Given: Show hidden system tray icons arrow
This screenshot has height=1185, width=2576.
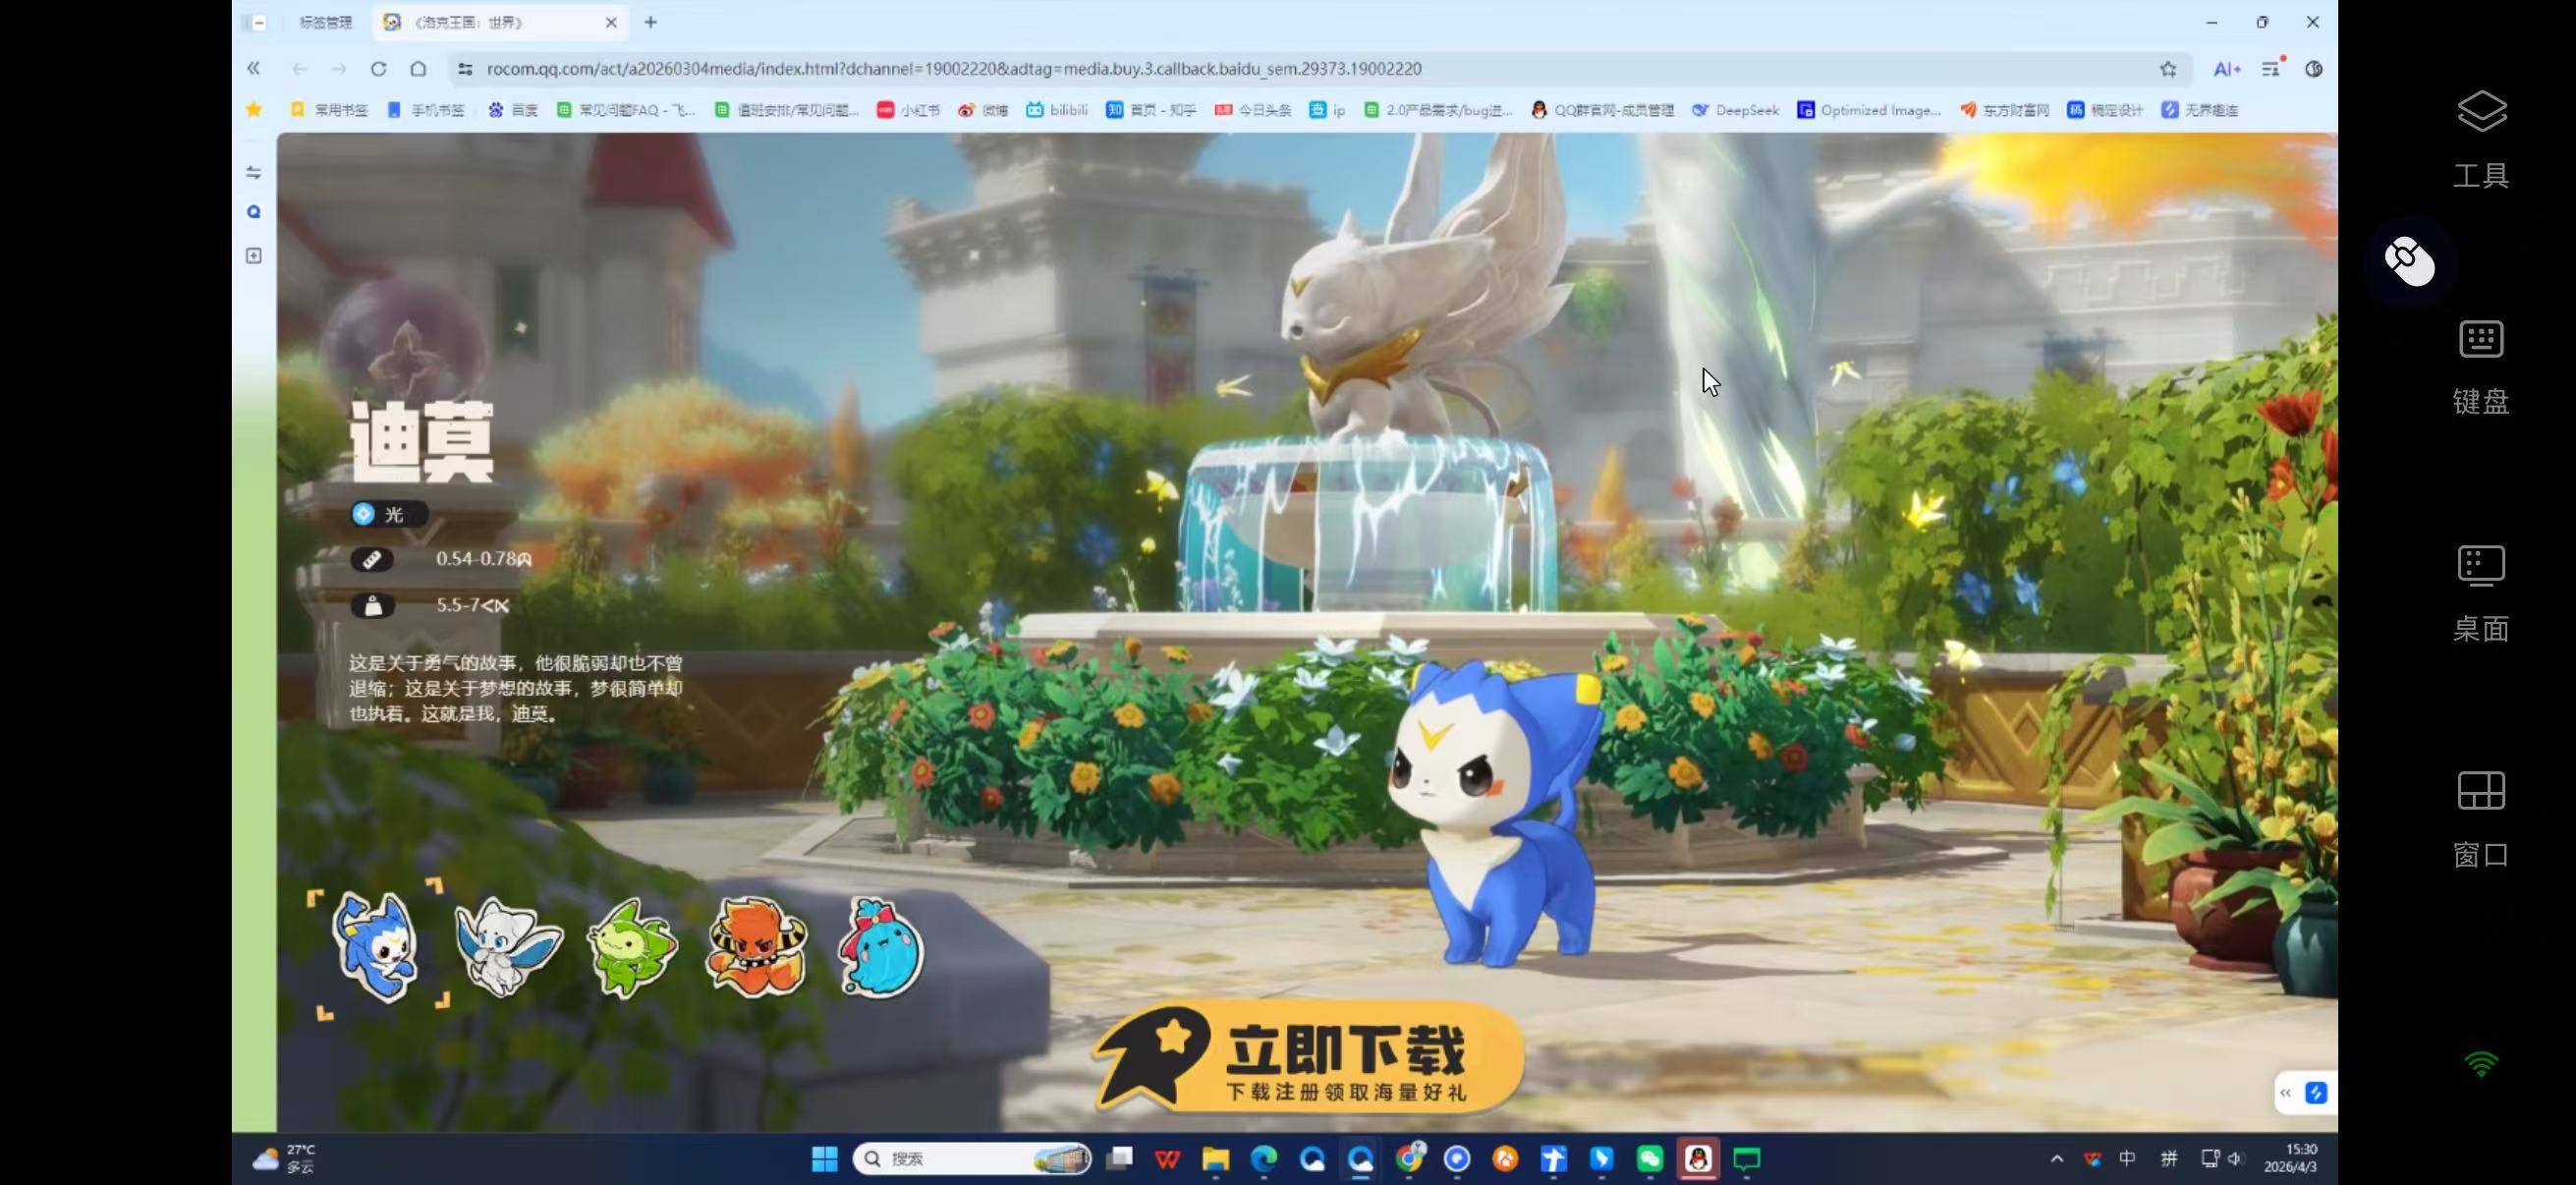Looking at the screenshot, I should point(2056,1159).
